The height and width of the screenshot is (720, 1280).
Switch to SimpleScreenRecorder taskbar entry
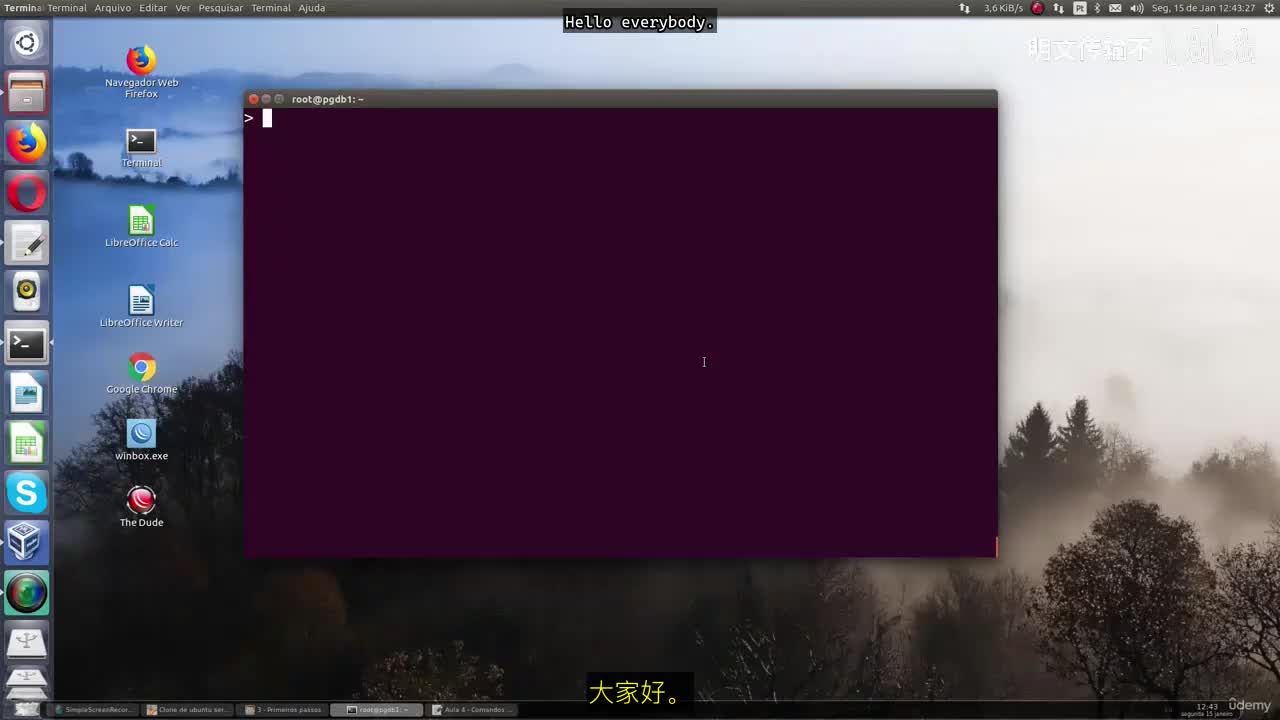click(93, 710)
